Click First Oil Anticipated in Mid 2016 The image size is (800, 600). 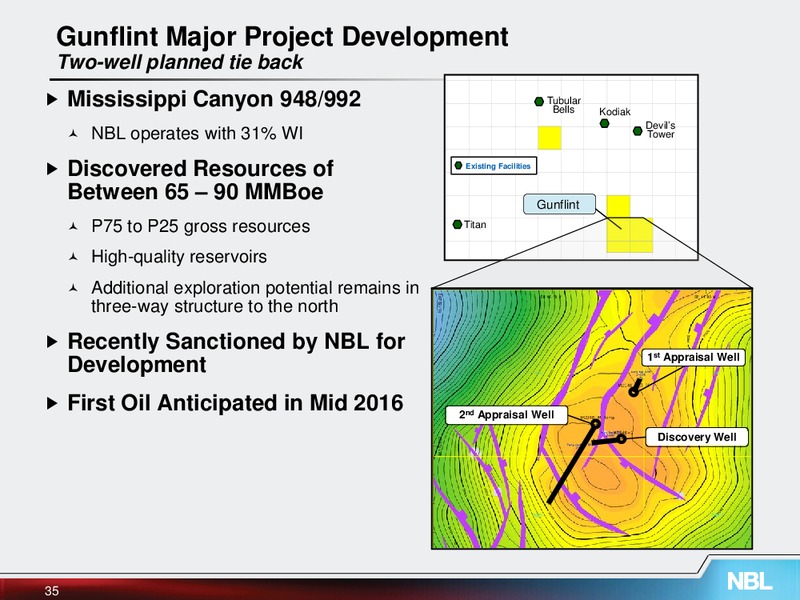[x=235, y=403]
